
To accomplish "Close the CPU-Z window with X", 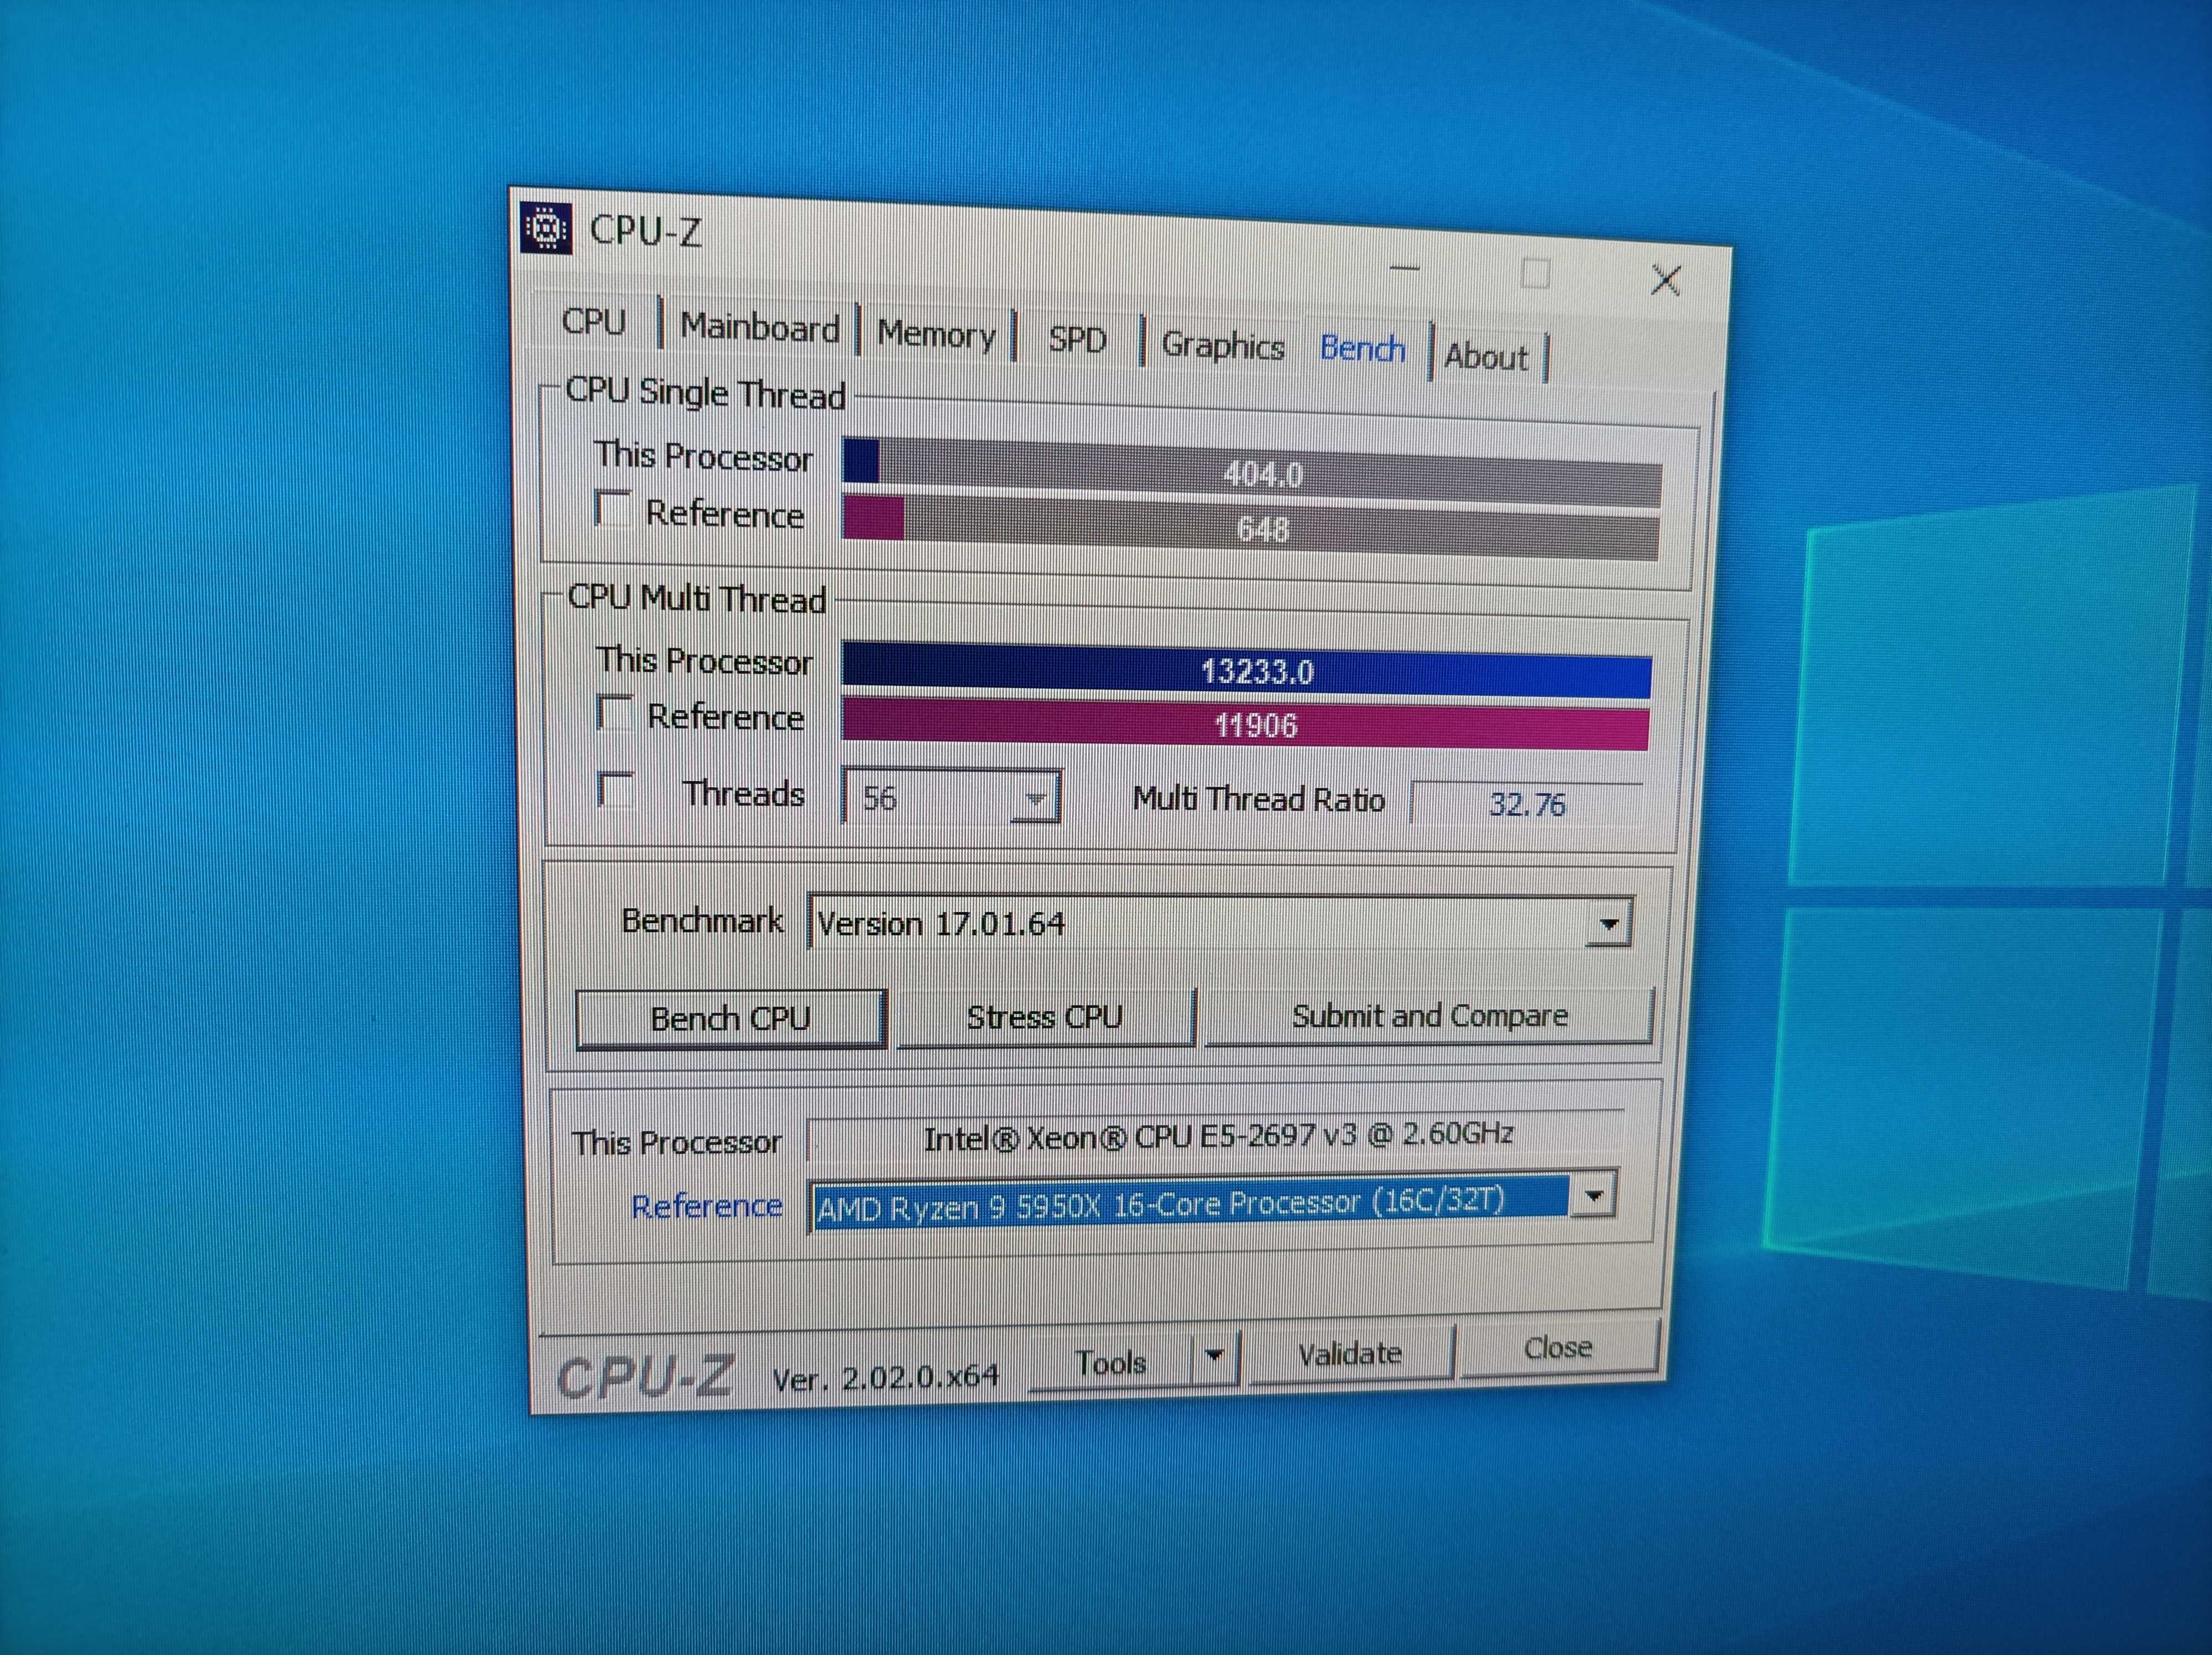I will pos(1665,280).
